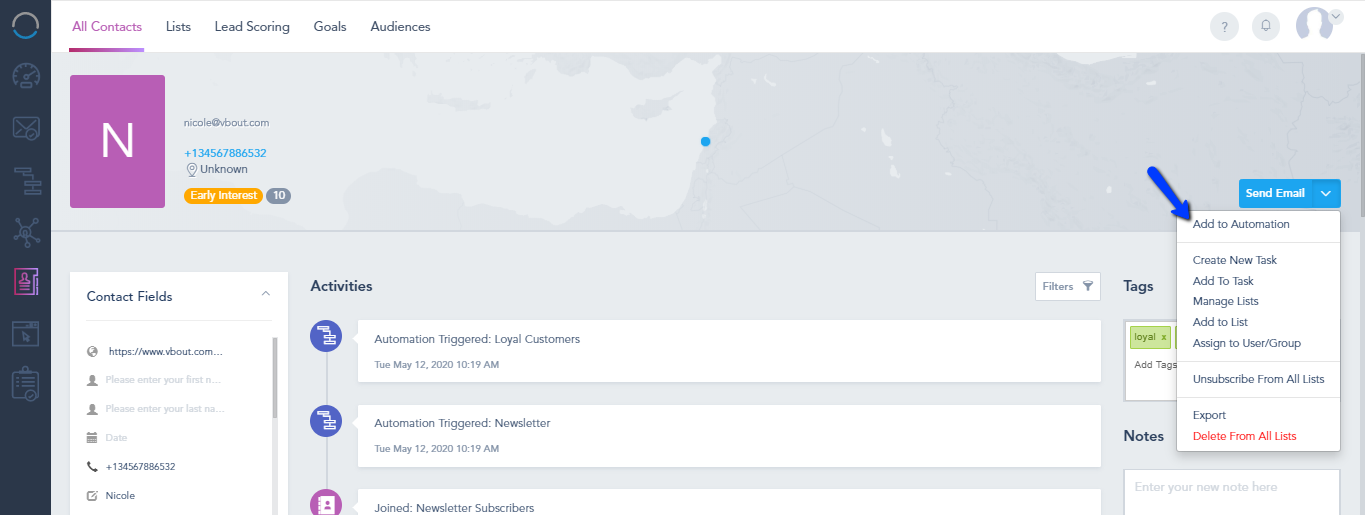Click the help question mark icon
This screenshot has width=1365, height=515.
pyautogui.click(x=1224, y=26)
